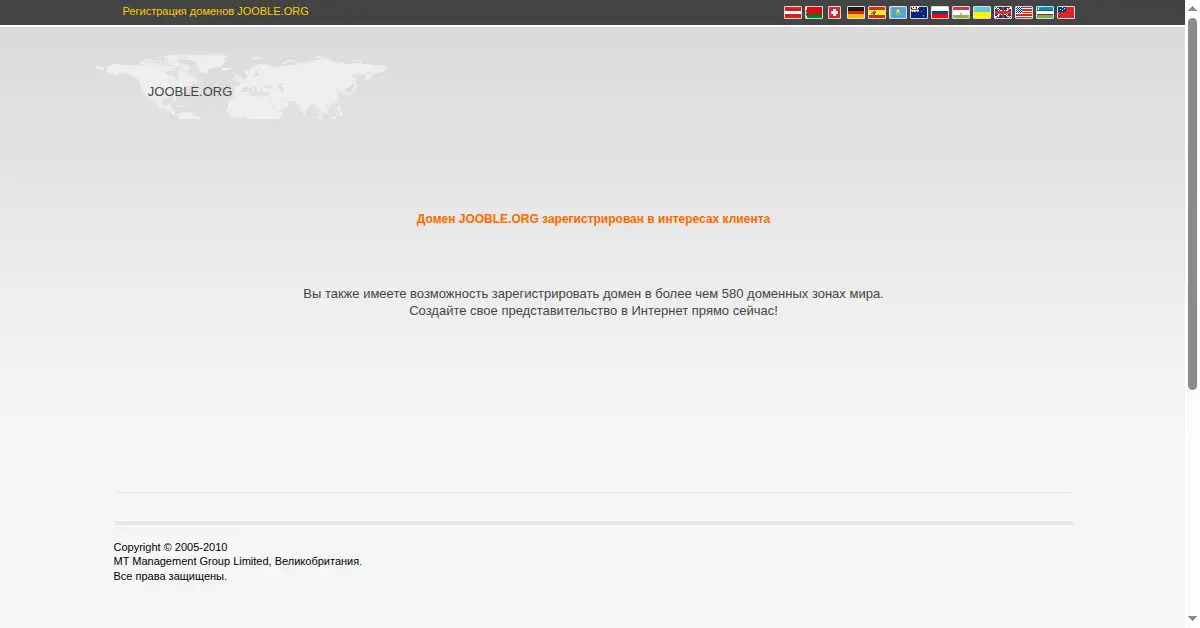1200x628 pixels.
Task: Click the 'Copyright © 2005-2010' text
Action: pos(170,547)
